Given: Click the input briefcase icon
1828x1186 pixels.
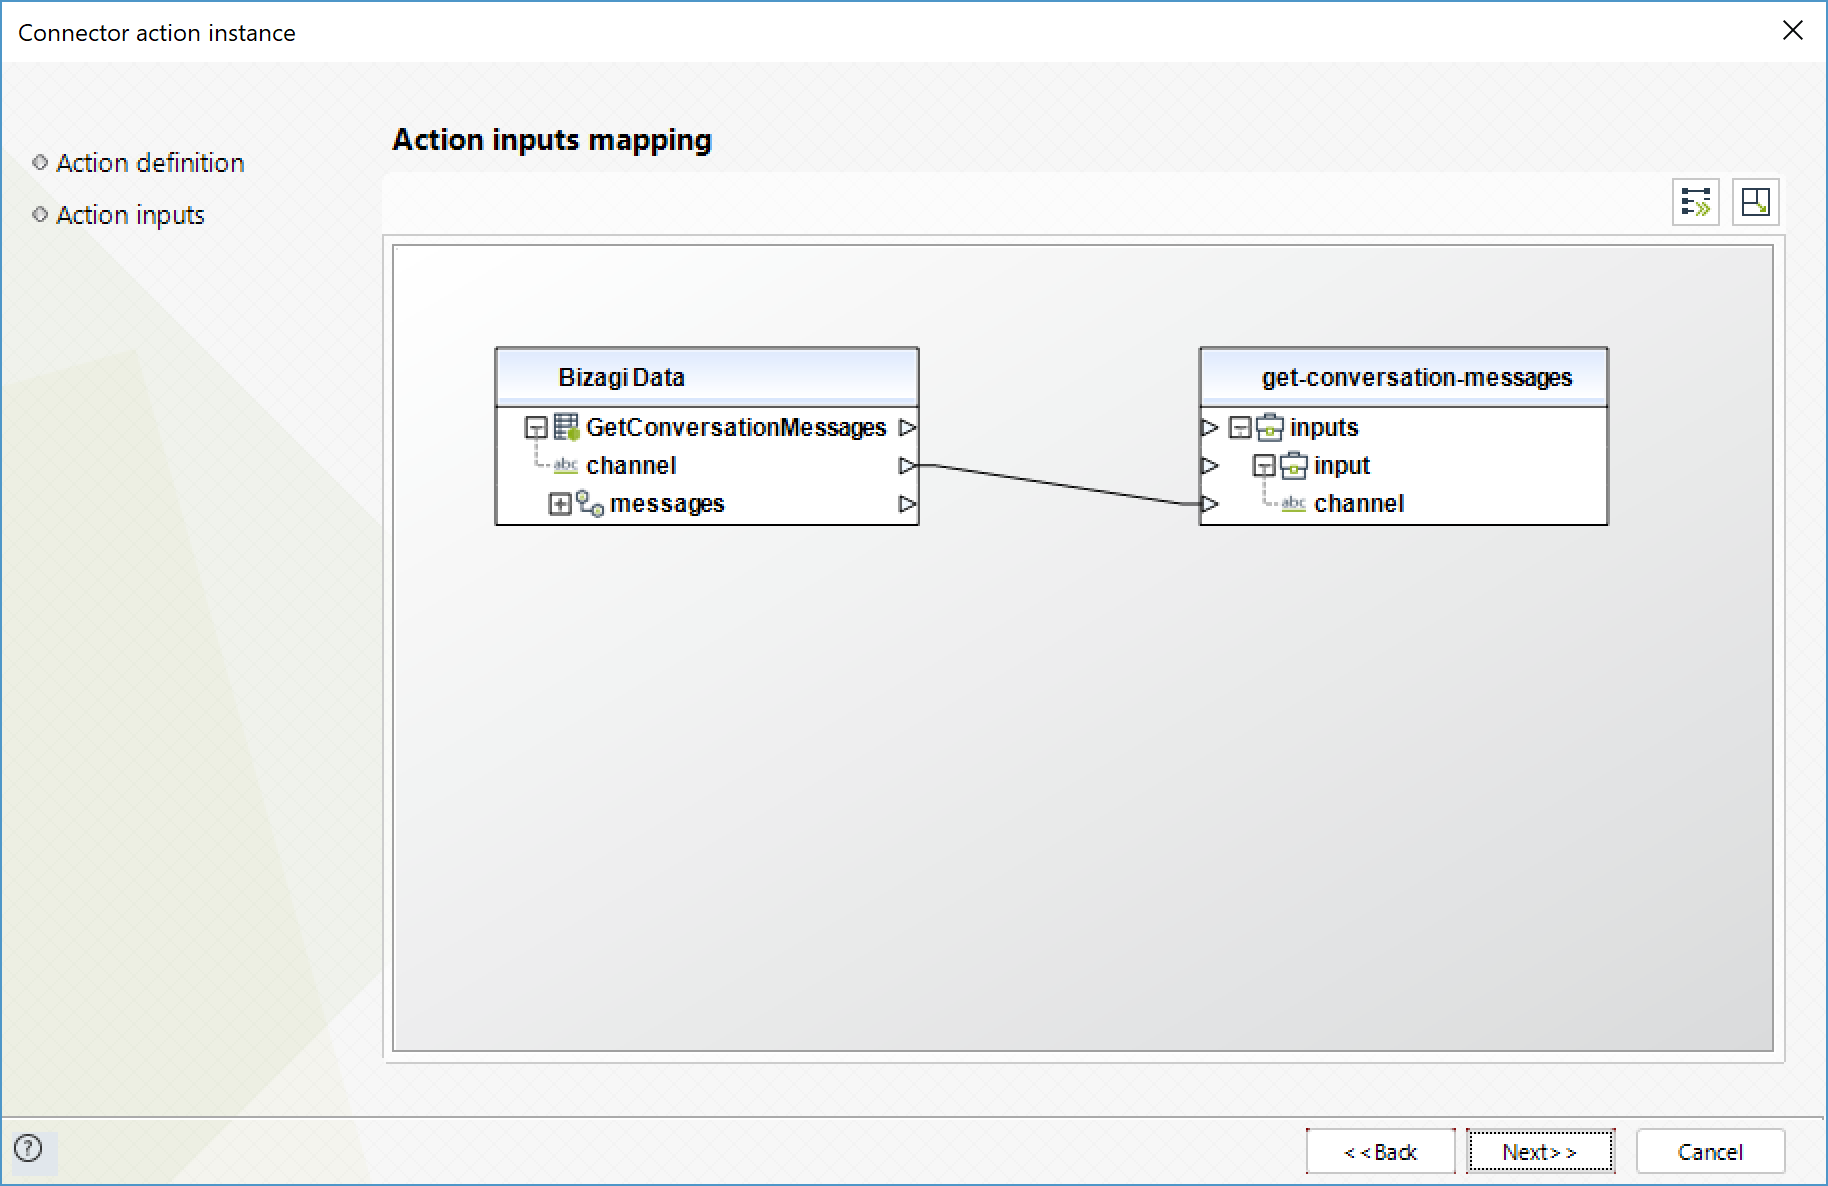Looking at the screenshot, I should point(1294,466).
